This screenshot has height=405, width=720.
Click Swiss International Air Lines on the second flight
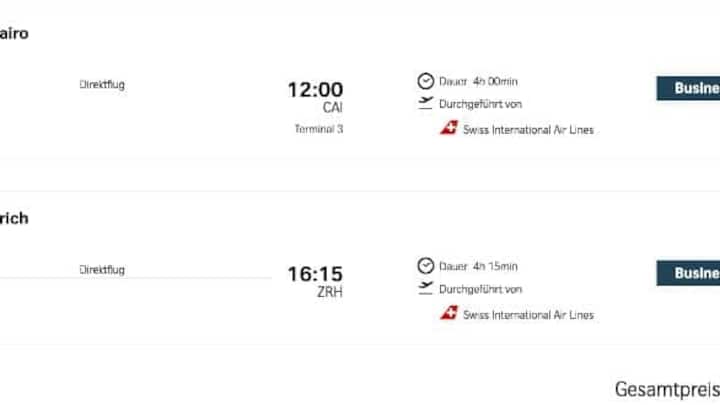528,314
